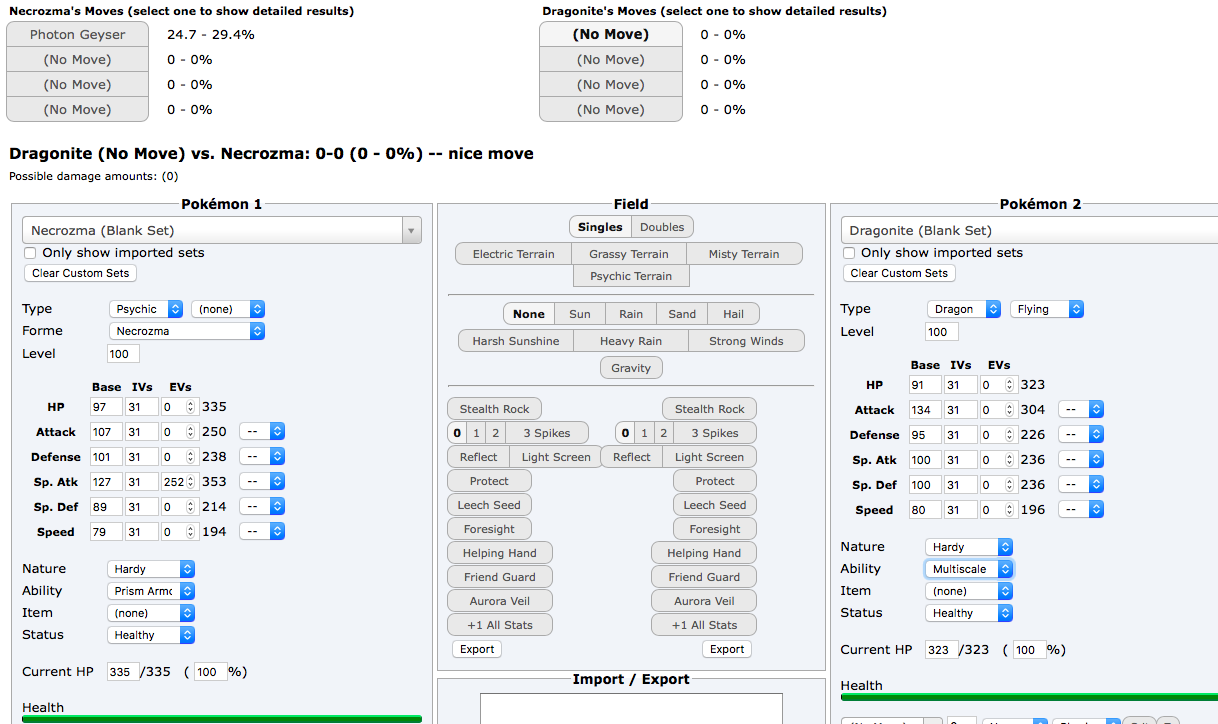Edit Dragonite HP Base stat field

coord(925,385)
